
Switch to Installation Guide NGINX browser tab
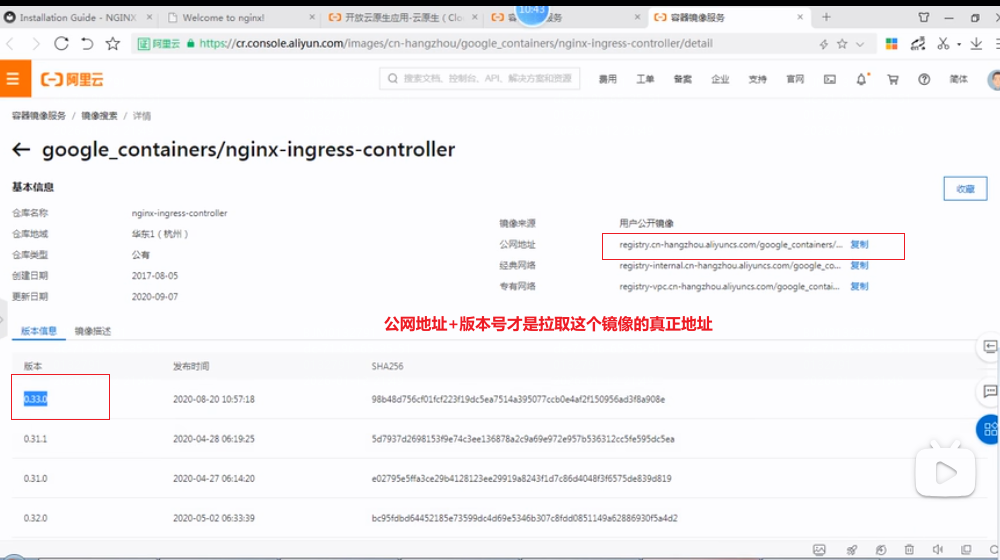point(78,17)
